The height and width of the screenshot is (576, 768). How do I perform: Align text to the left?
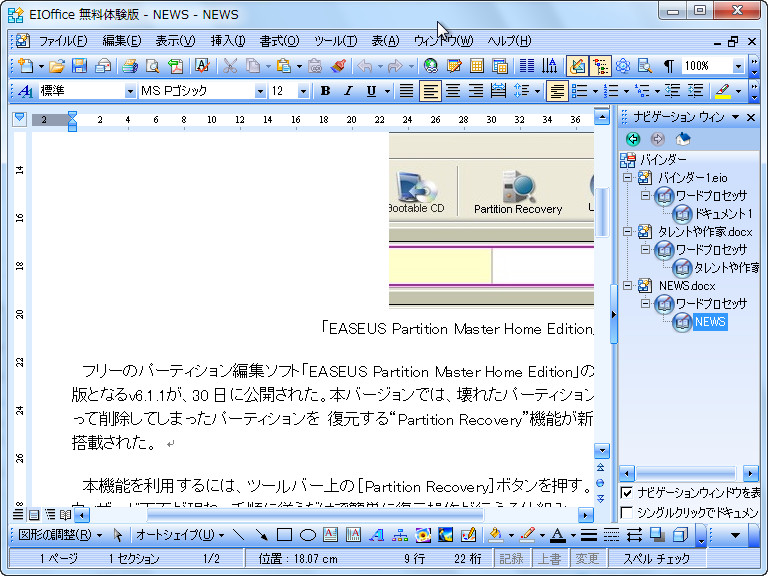(x=430, y=91)
